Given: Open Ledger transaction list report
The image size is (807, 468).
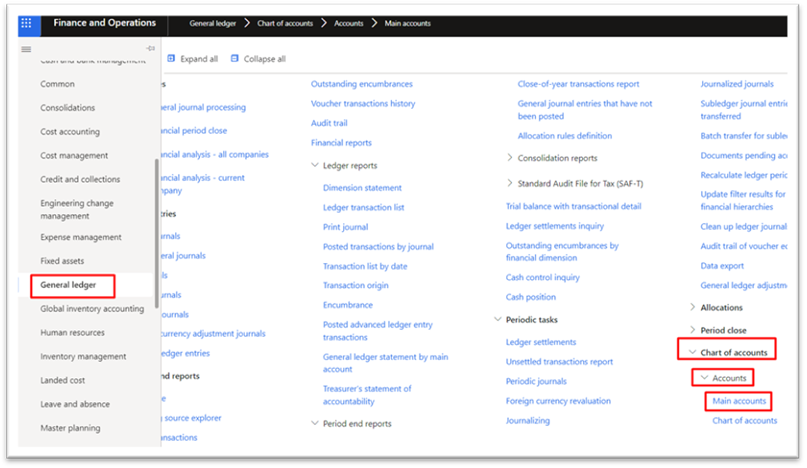Looking at the screenshot, I should [x=363, y=207].
